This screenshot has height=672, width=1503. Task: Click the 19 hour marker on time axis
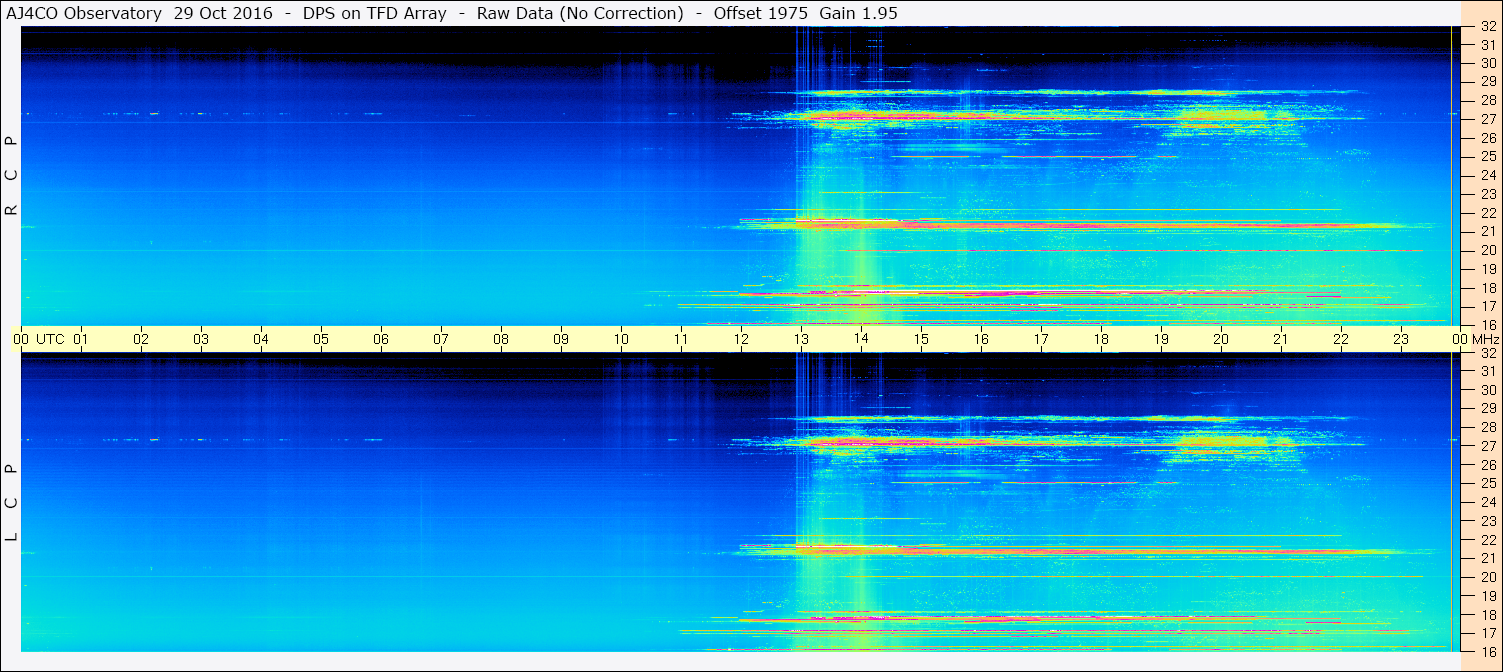1161,339
